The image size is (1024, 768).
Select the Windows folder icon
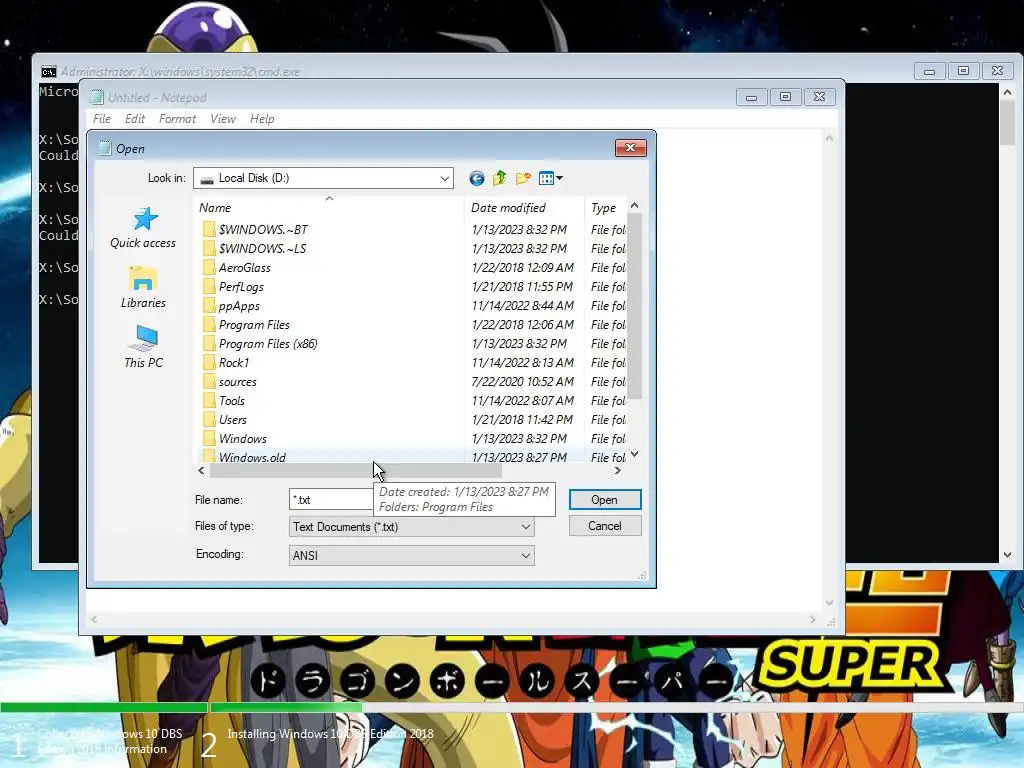coord(209,438)
